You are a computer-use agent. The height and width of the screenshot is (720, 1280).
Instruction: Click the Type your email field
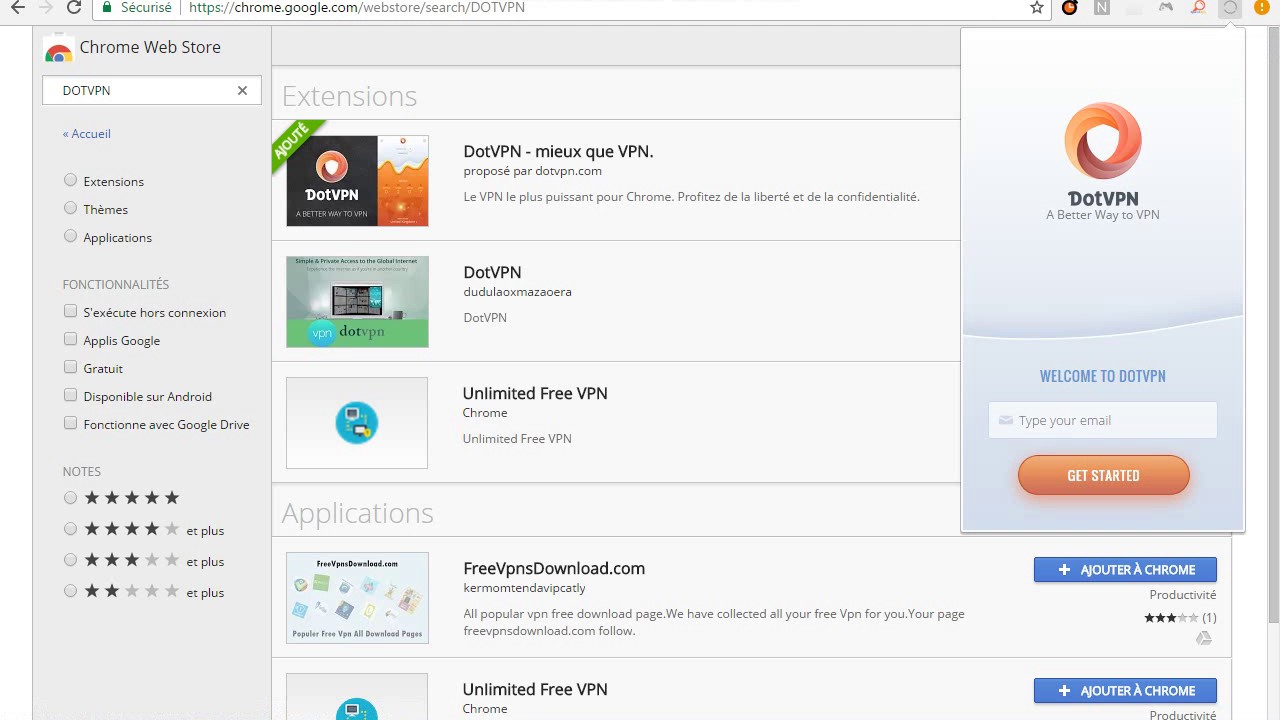(x=1103, y=420)
